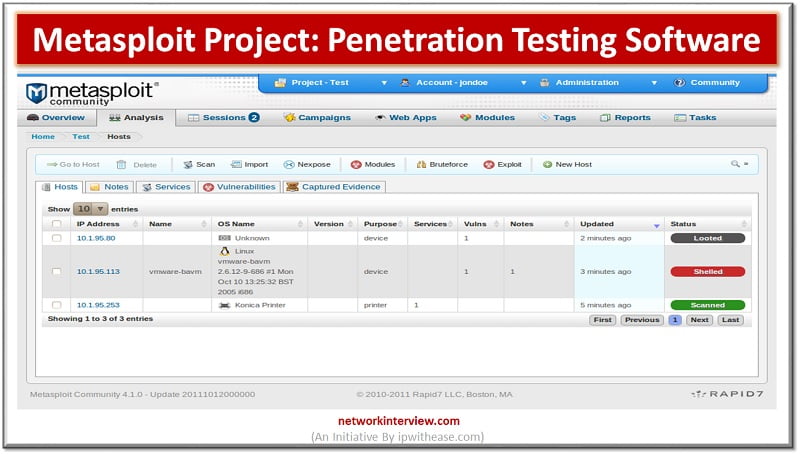The height and width of the screenshot is (455, 800).
Task: Open the Show entries count dropdown
Action: click(x=91, y=209)
